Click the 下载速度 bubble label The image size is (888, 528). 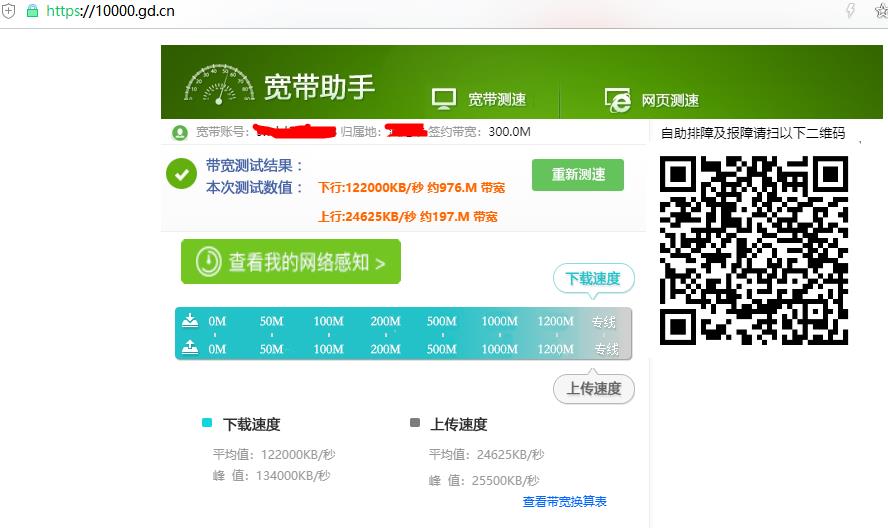594,279
